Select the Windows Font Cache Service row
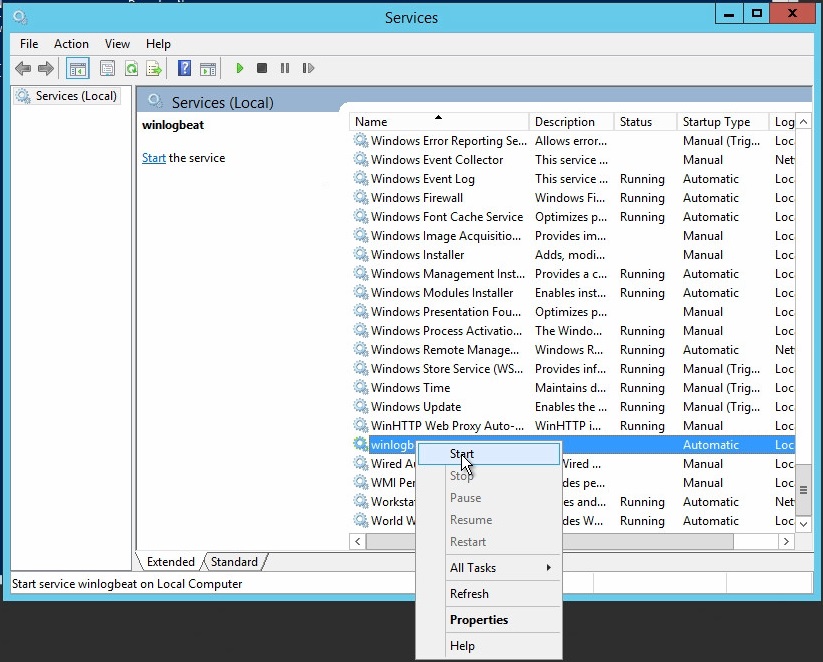The width and height of the screenshot is (823, 662). [x=572, y=217]
